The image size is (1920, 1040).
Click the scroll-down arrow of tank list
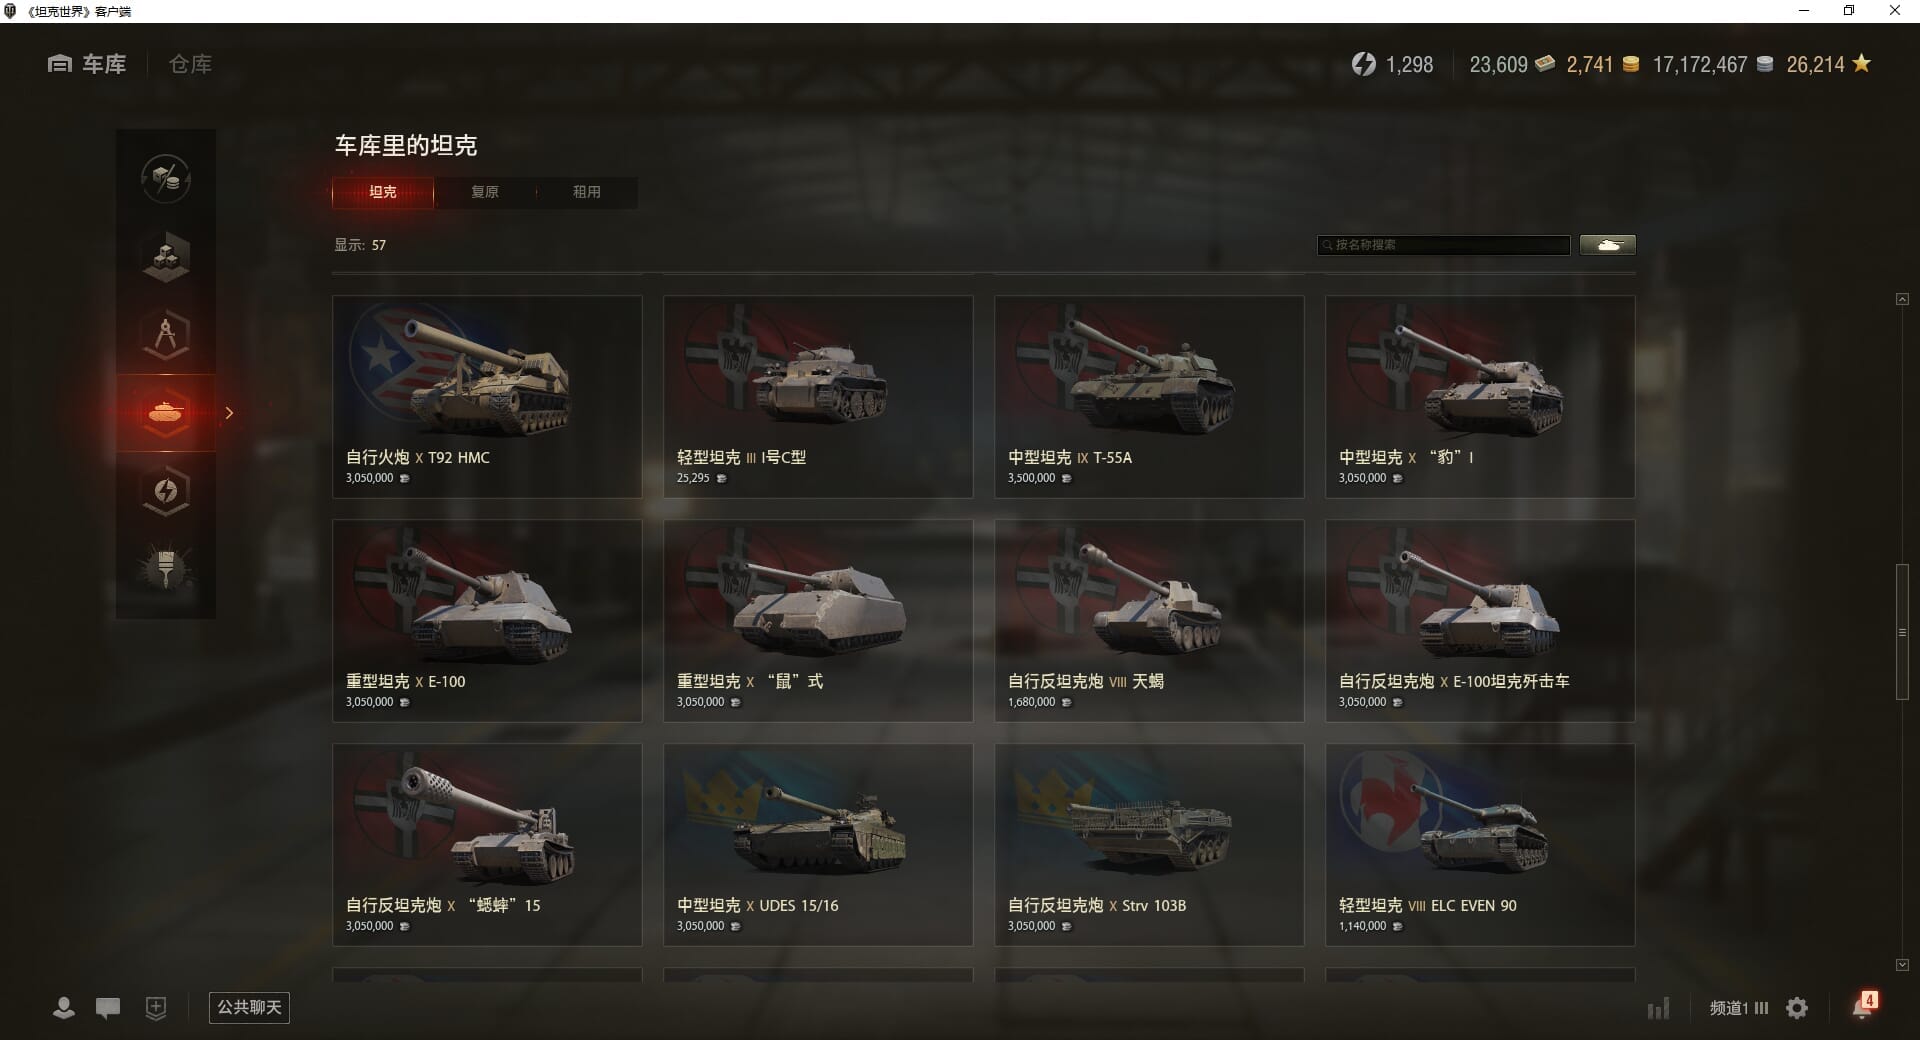click(x=1902, y=965)
